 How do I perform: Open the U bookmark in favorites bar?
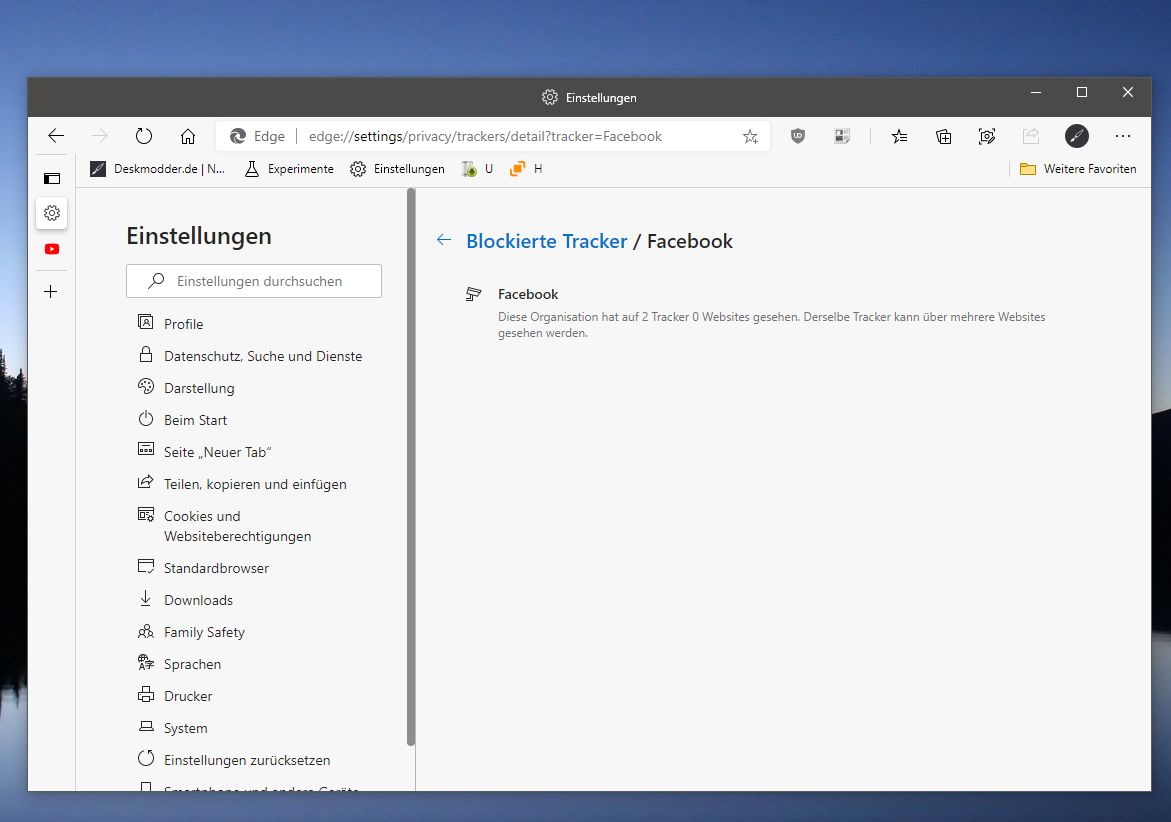(477, 169)
